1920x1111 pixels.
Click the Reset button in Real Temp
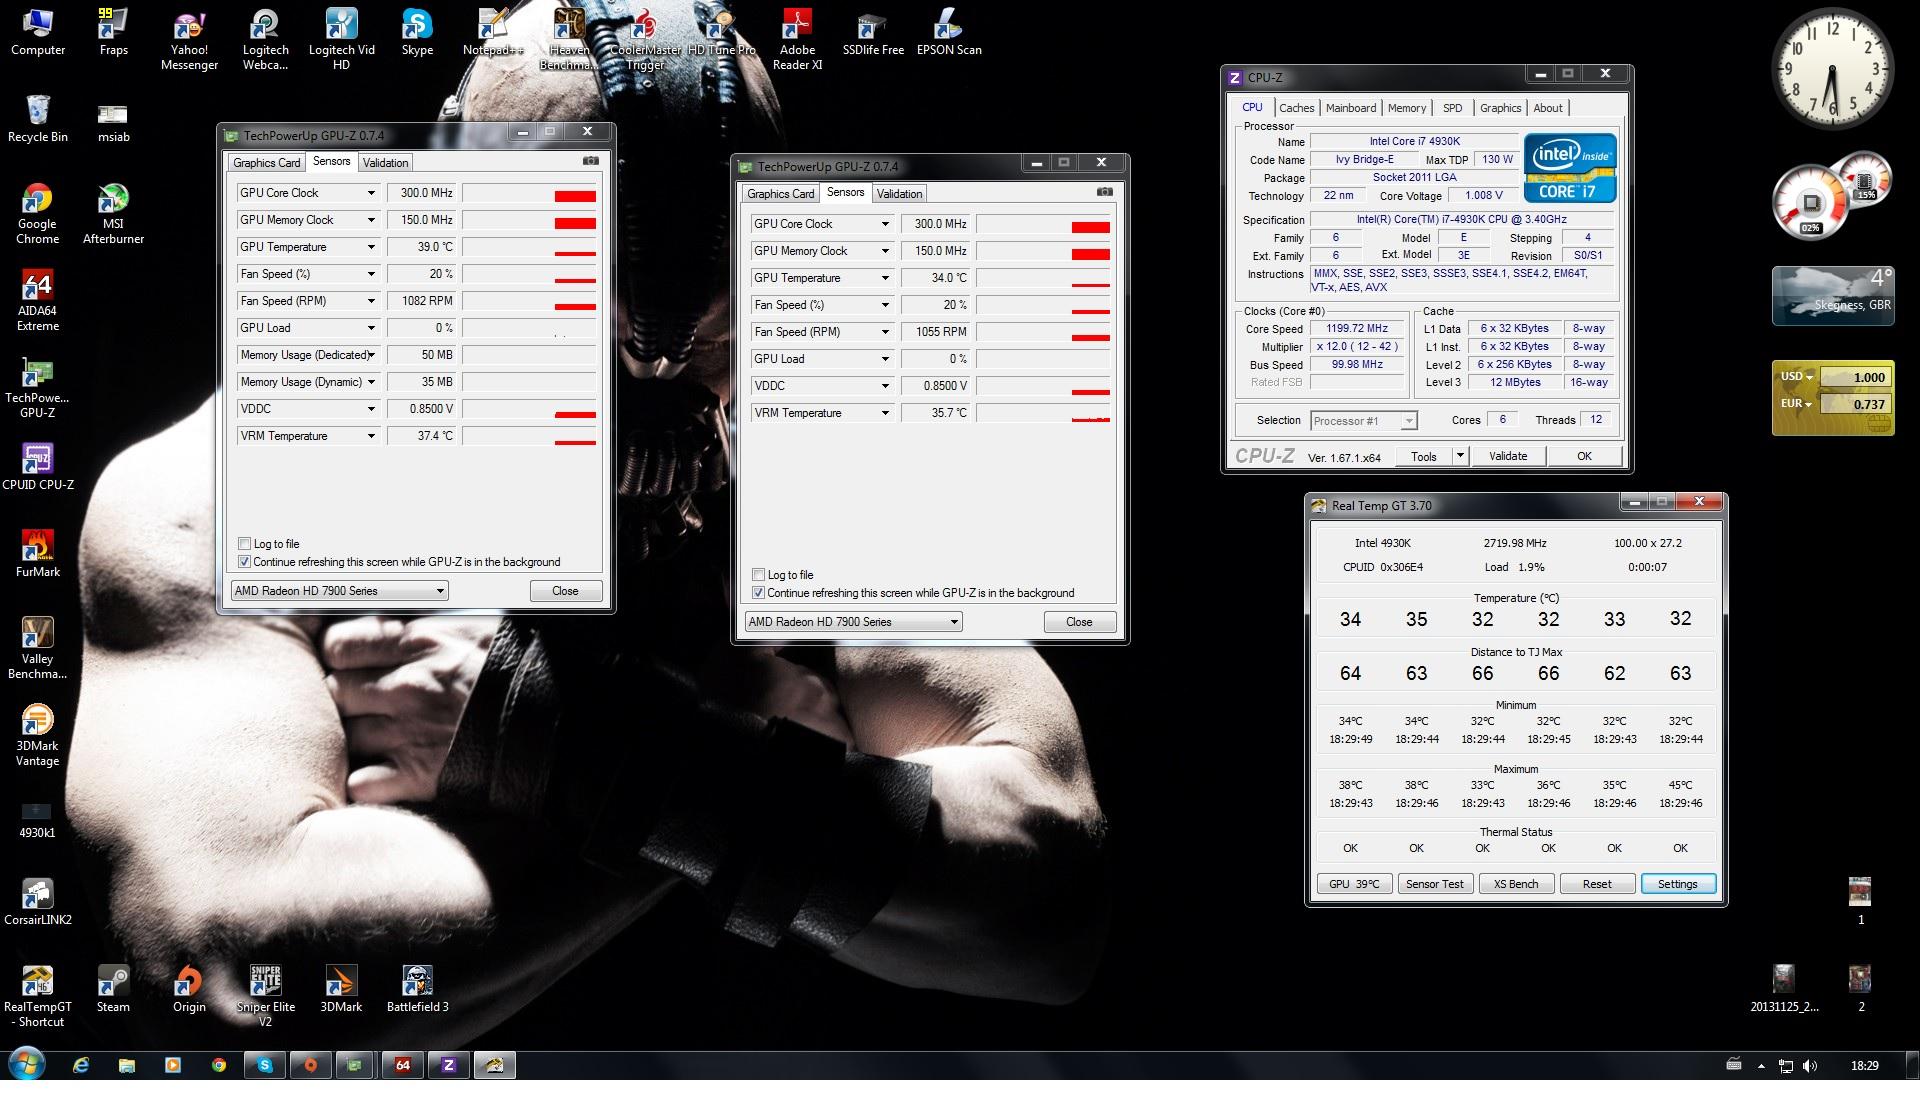click(x=1597, y=884)
